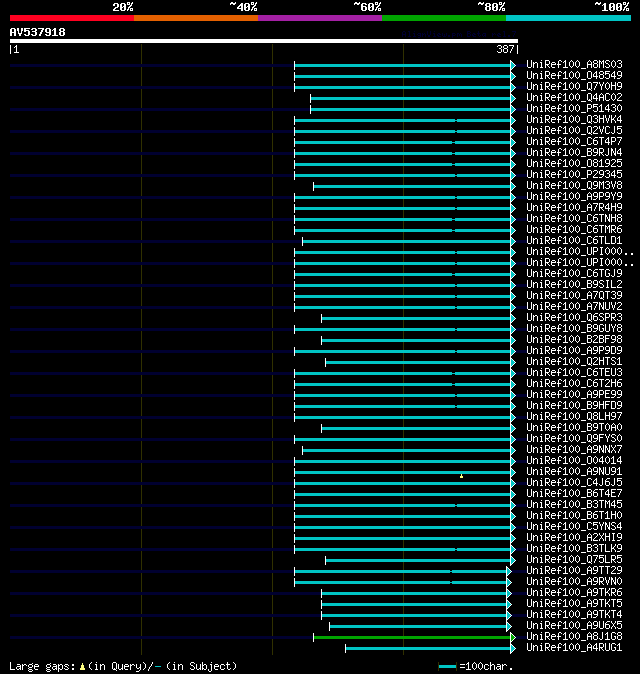Select label UniRef100_A9TT29
640x674 pixels.
point(574,571)
